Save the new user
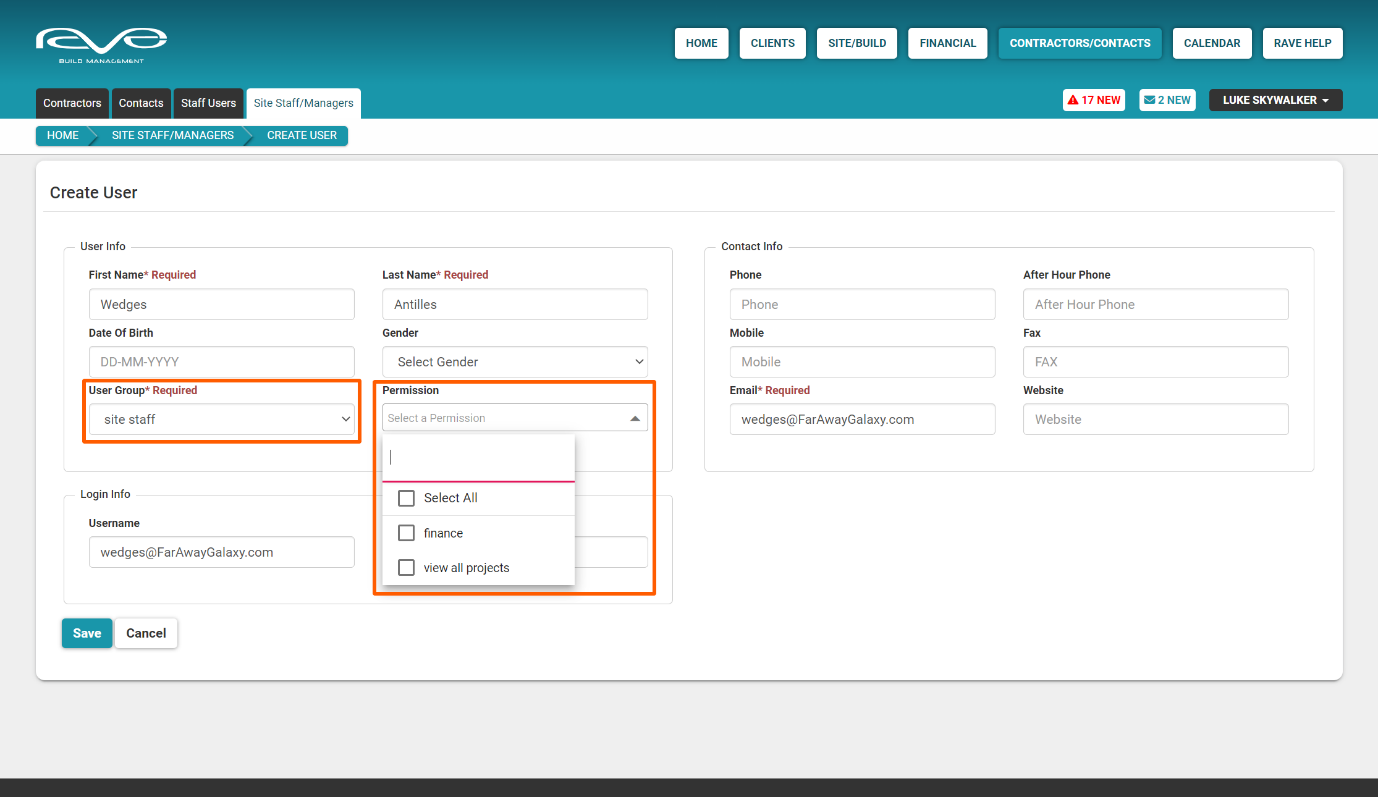1378x797 pixels. click(x=86, y=633)
